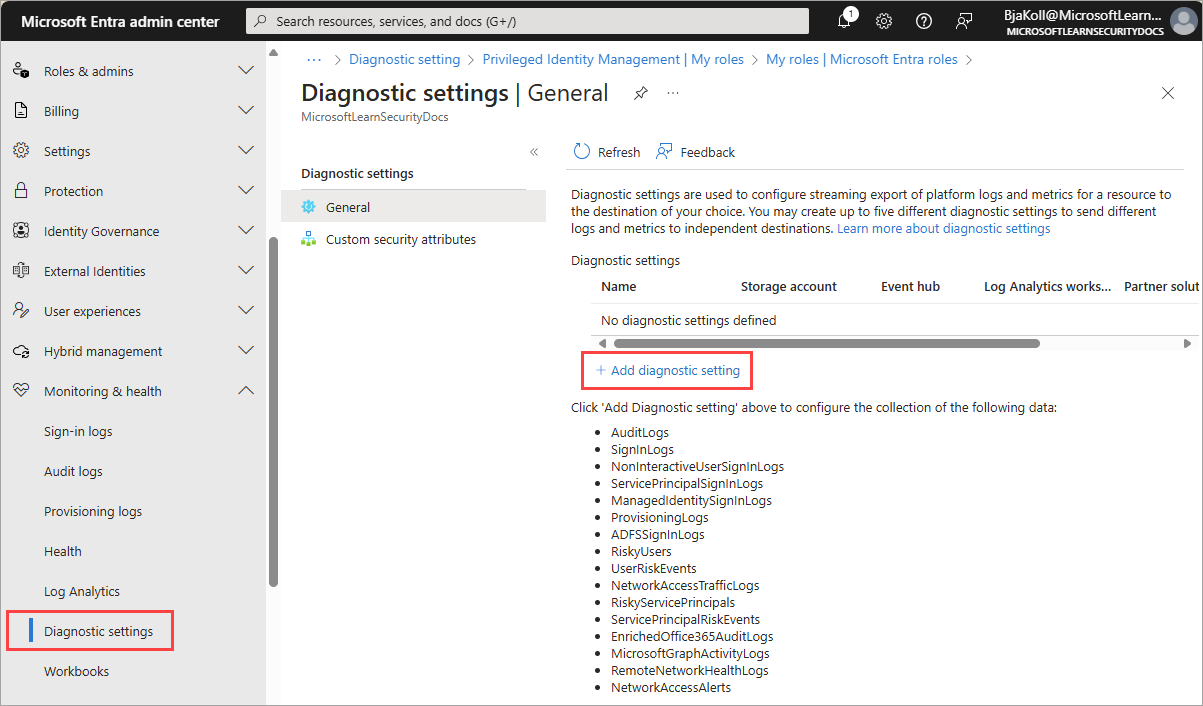
Task: Click the General gear icon
Action: coord(309,207)
